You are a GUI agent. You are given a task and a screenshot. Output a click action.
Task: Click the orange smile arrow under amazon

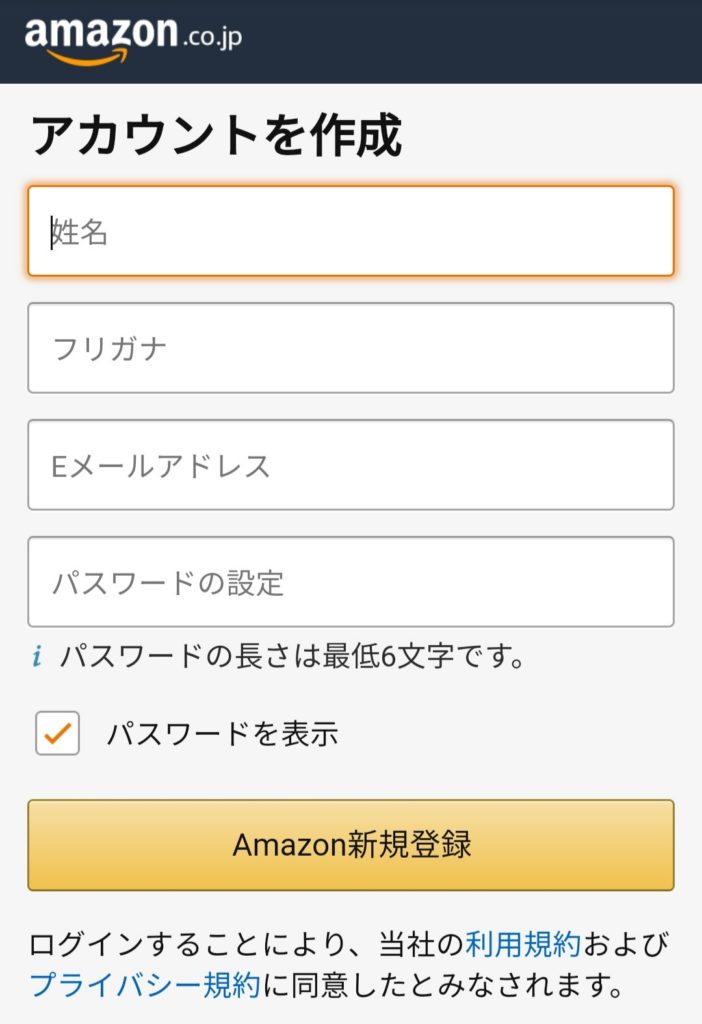coord(88,58)
